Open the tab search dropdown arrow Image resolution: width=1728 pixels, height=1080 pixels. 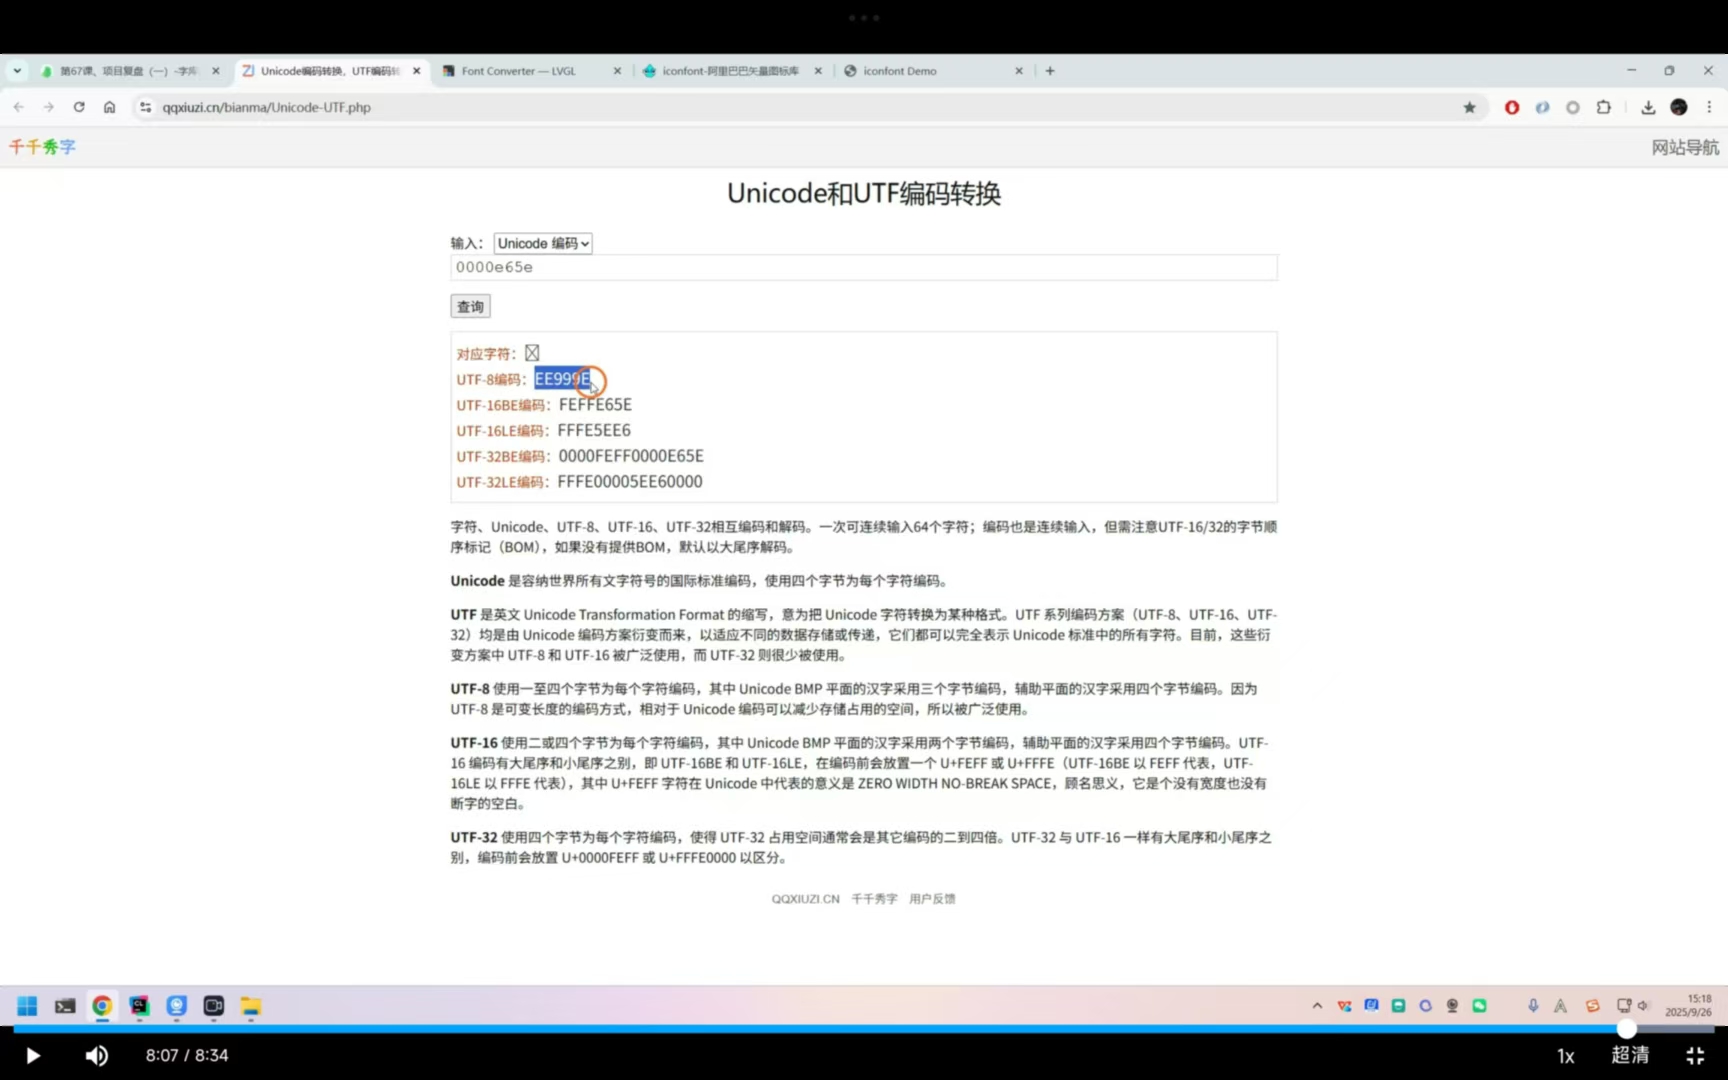(17, 71)
